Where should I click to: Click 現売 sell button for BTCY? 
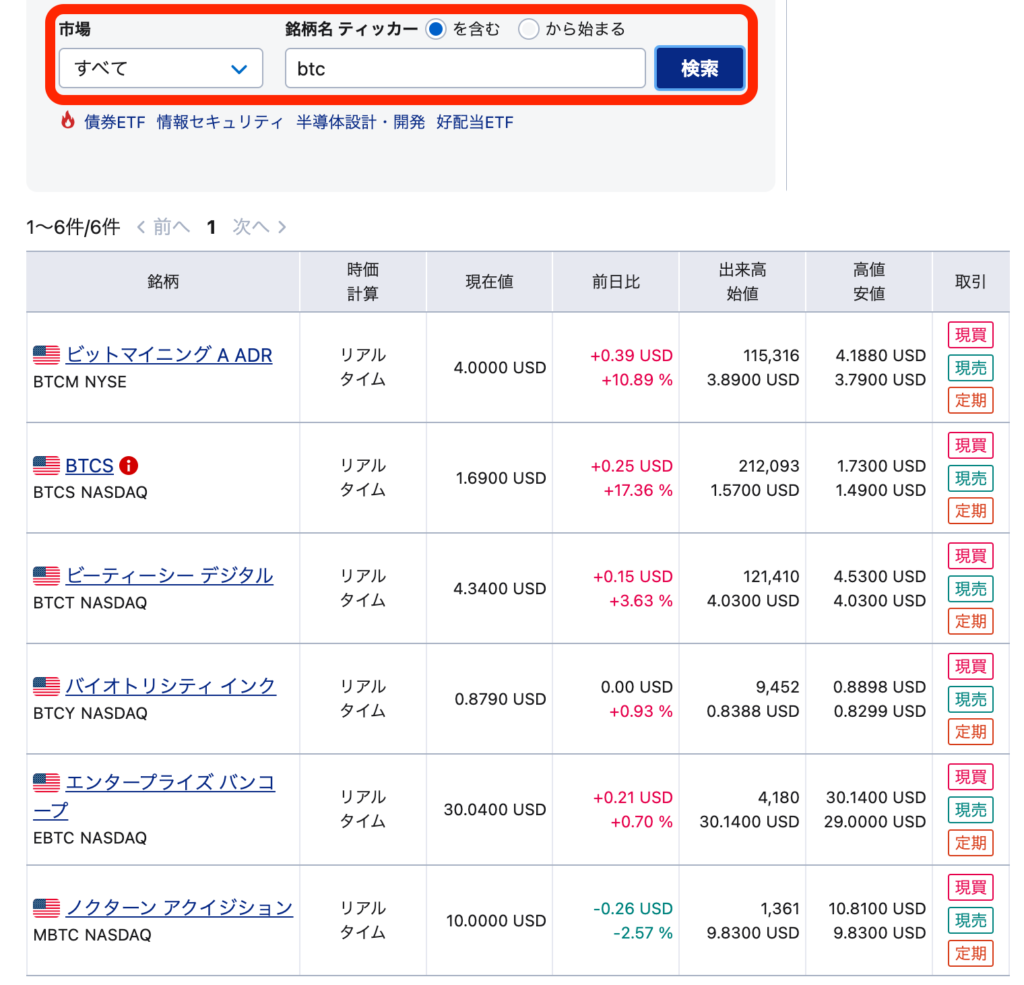970,699
